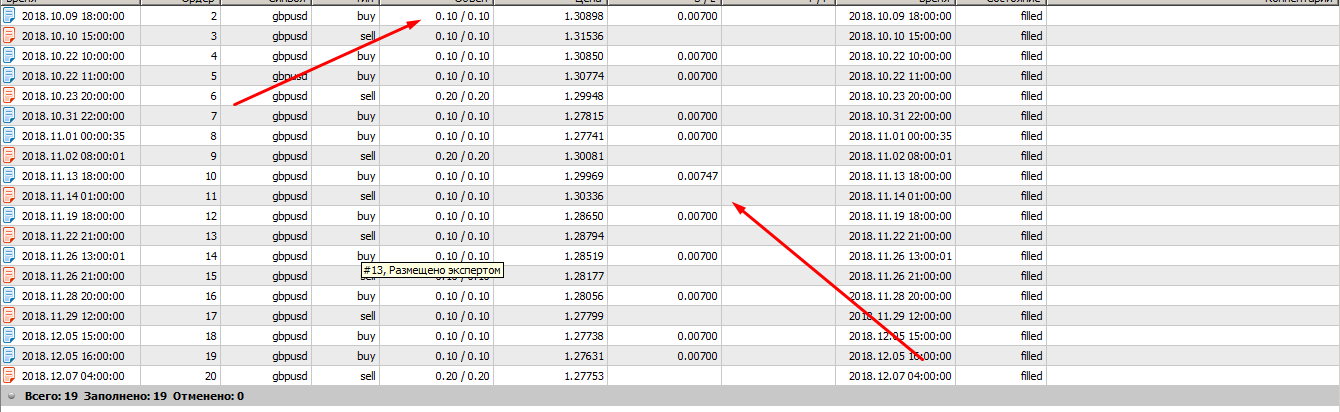The image size is (1340, 412).
Task: Select the order icon in the 1.30774 price row
Action: coord(9,76)
